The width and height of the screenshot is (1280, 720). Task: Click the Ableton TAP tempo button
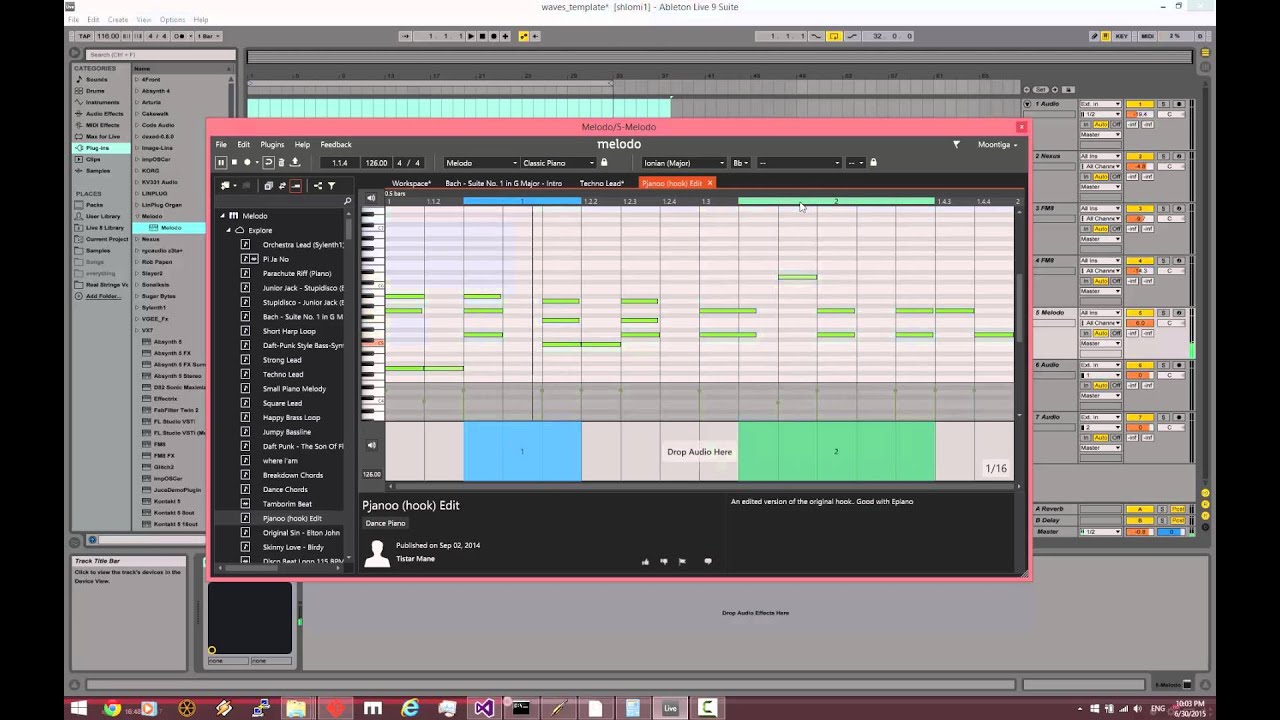point(83,36)
